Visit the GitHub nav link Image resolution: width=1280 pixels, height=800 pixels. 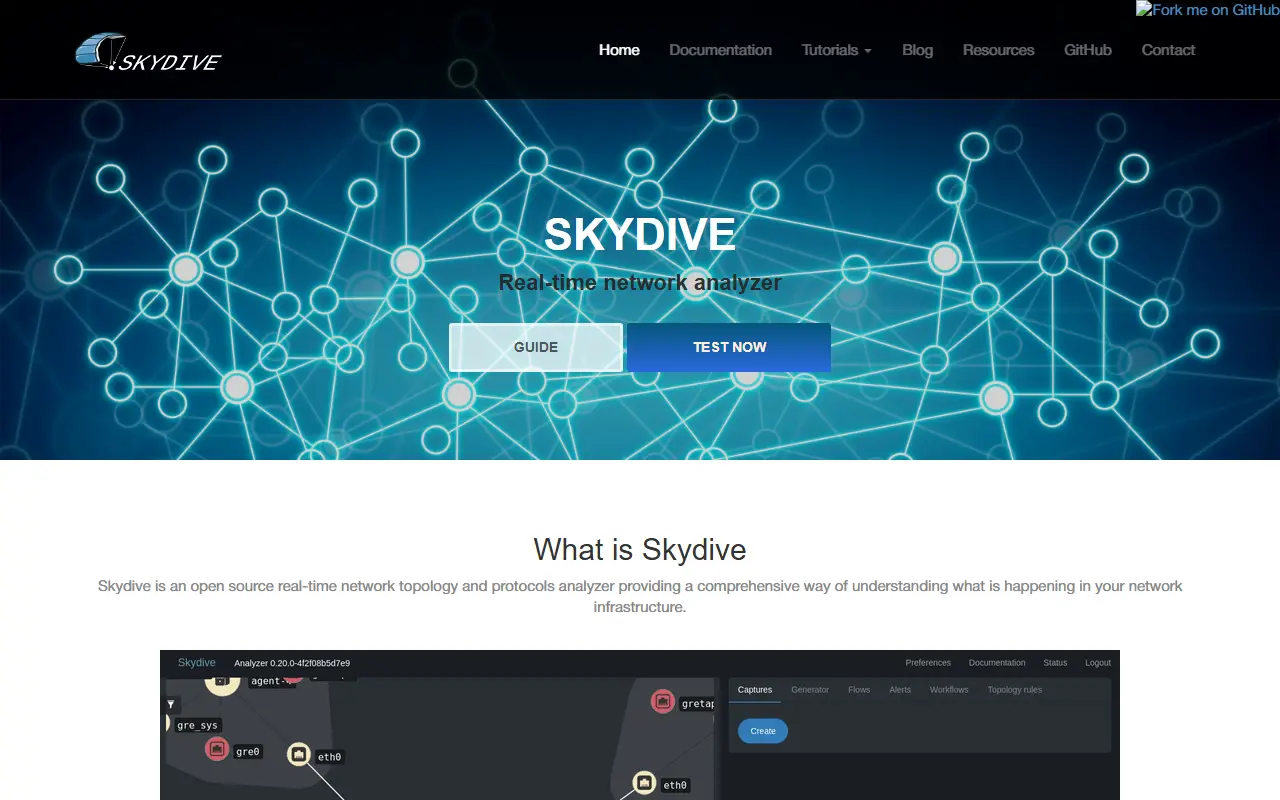point(1088,50)
